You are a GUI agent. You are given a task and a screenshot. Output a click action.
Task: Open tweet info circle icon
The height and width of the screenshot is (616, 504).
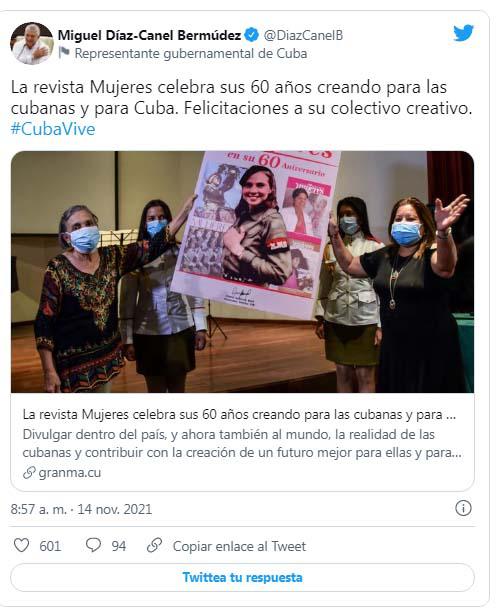[x=463, y=508]
